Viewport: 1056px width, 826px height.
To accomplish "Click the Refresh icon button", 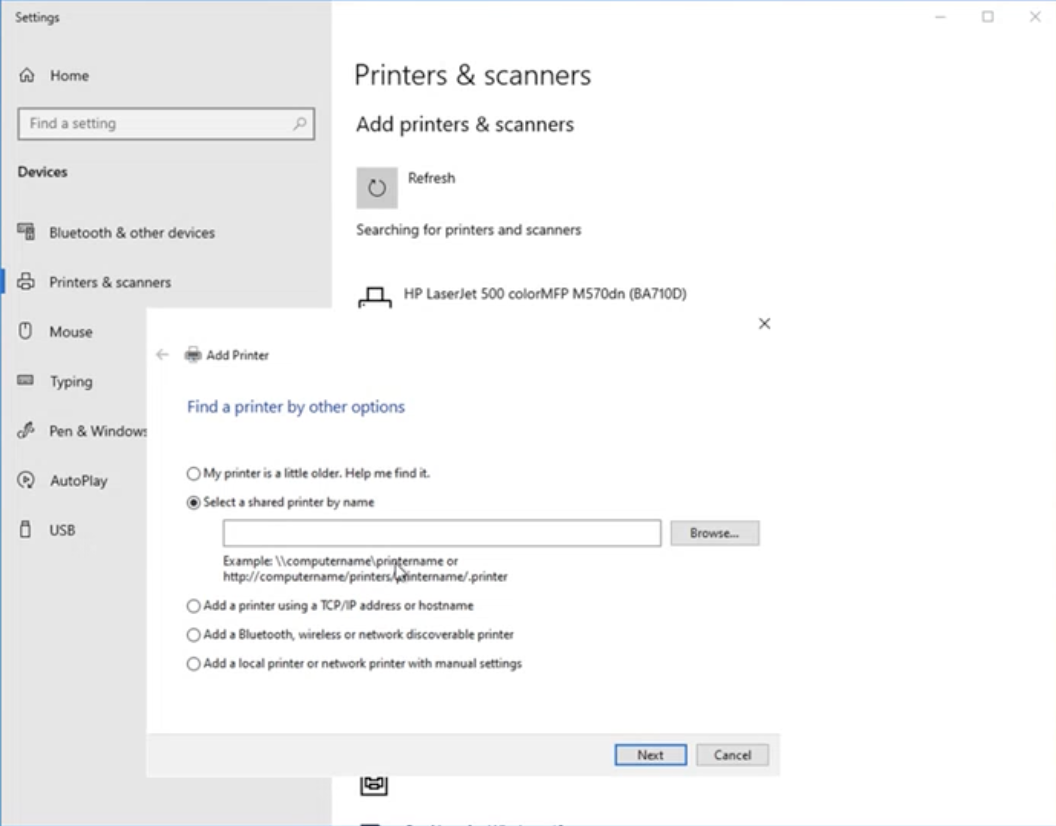I will point(377,188).
